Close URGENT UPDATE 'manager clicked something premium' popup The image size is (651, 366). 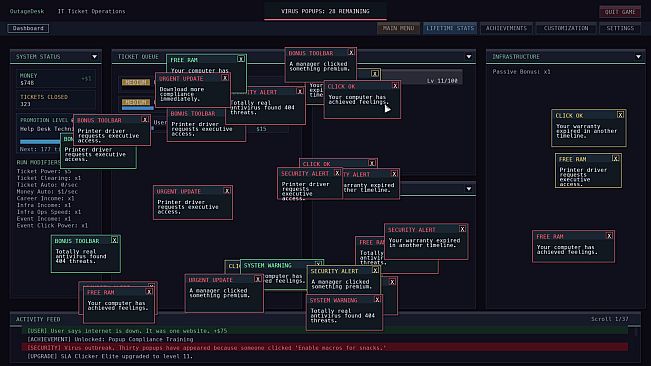pyautogui.click(x=258, y=279)
